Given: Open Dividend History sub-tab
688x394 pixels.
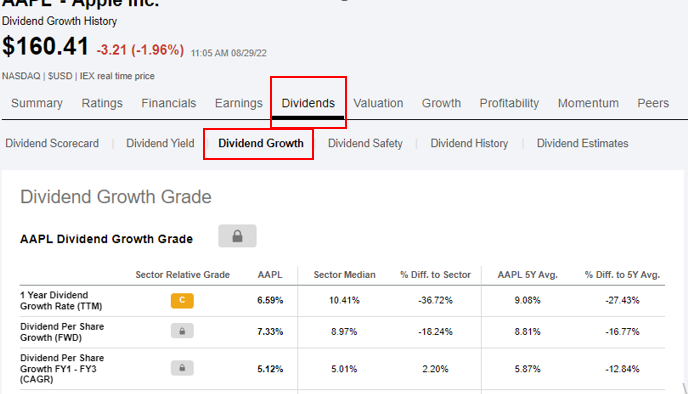Looking at the screenshot, I should coord(469,143).
